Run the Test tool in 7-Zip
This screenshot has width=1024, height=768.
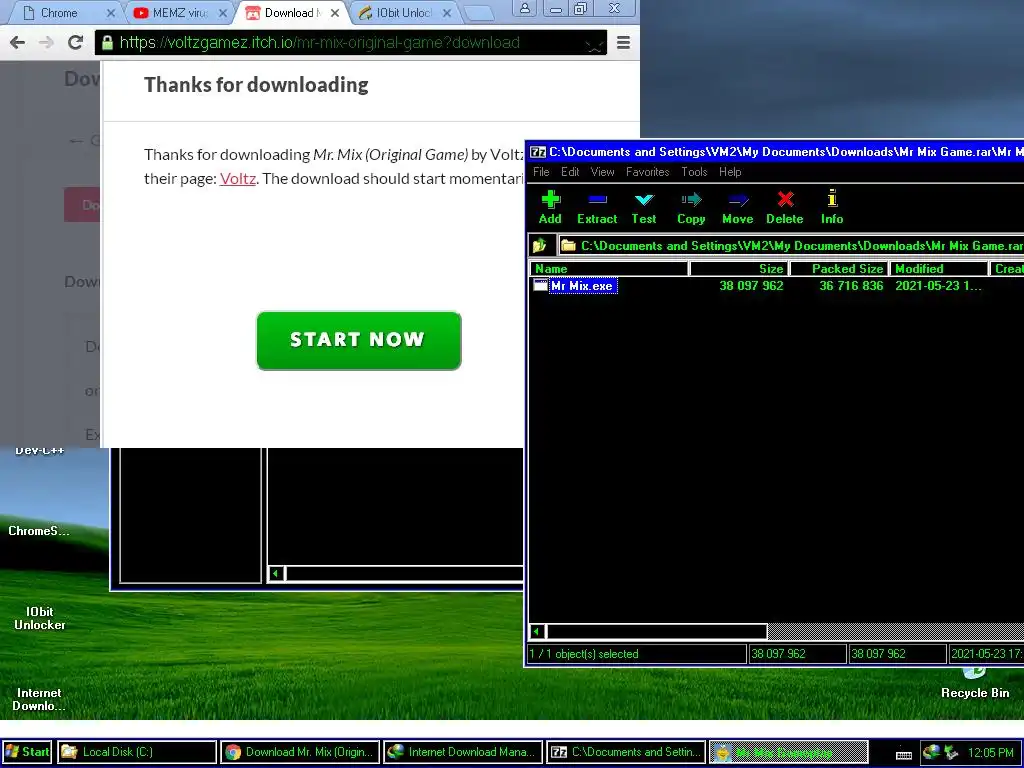coord(643,208)
